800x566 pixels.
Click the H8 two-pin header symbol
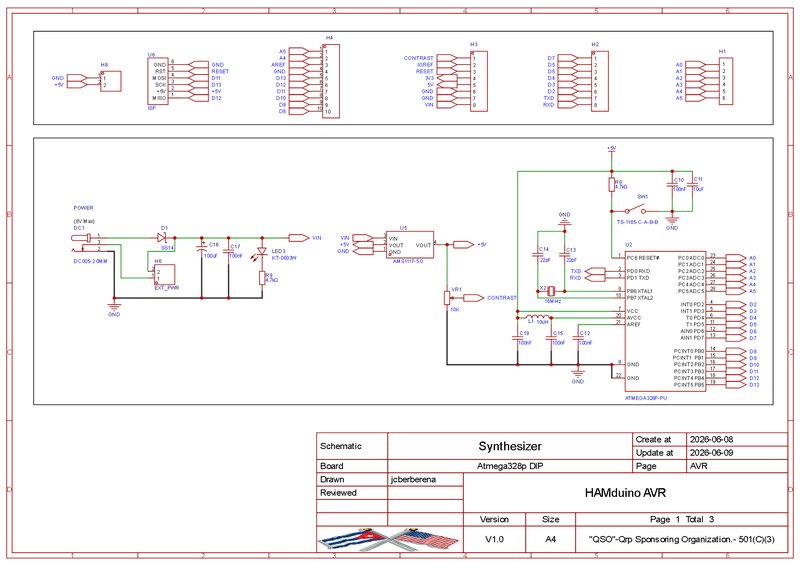(111, 82)
